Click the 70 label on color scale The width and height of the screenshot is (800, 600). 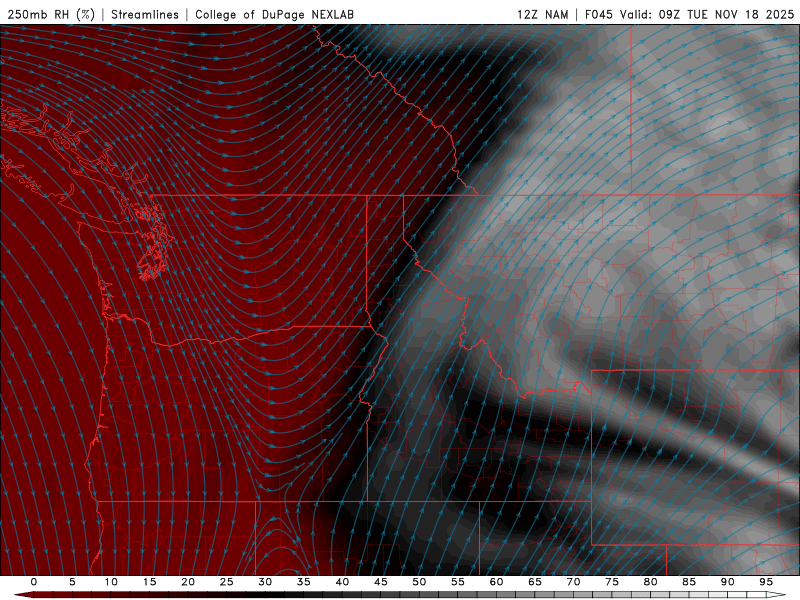point(573,582)
